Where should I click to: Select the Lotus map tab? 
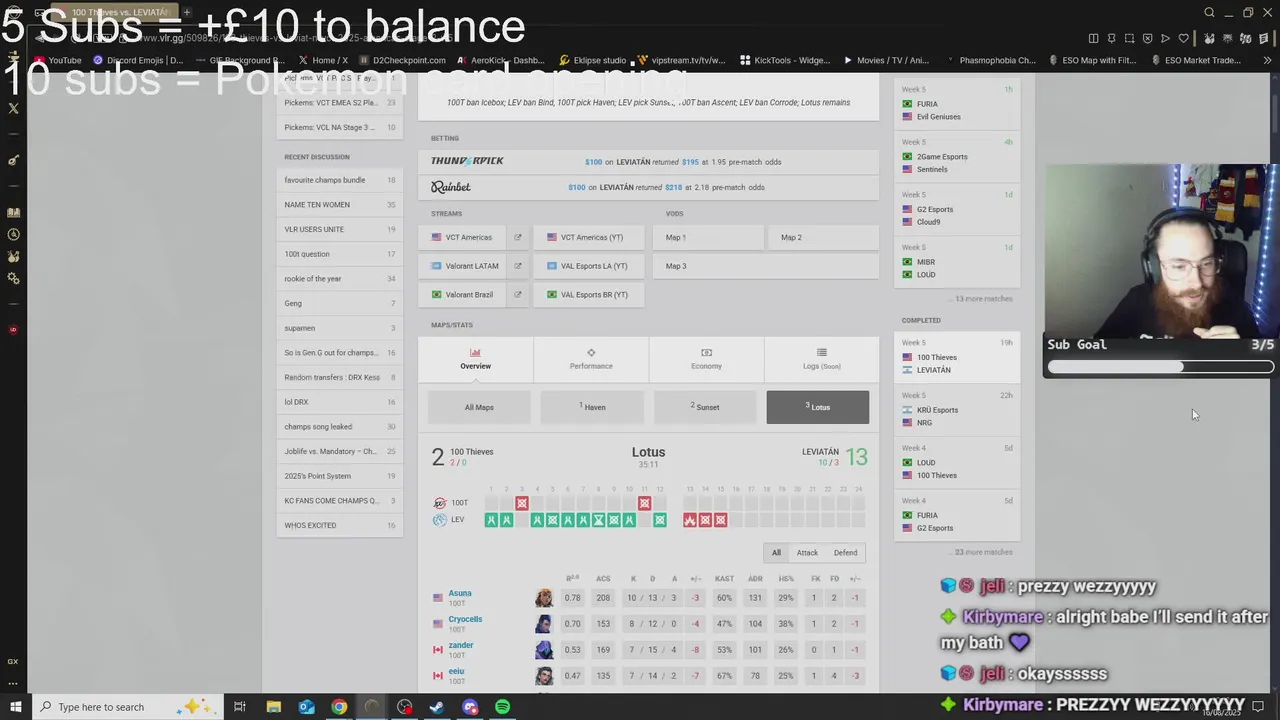818,407
